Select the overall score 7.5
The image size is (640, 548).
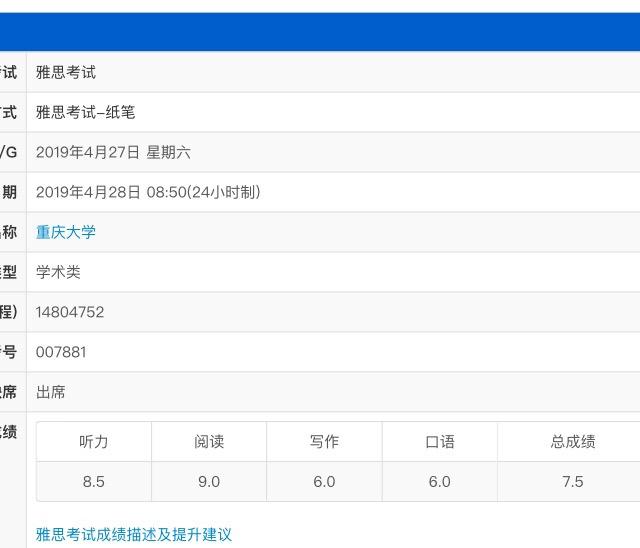pos(573,481)
